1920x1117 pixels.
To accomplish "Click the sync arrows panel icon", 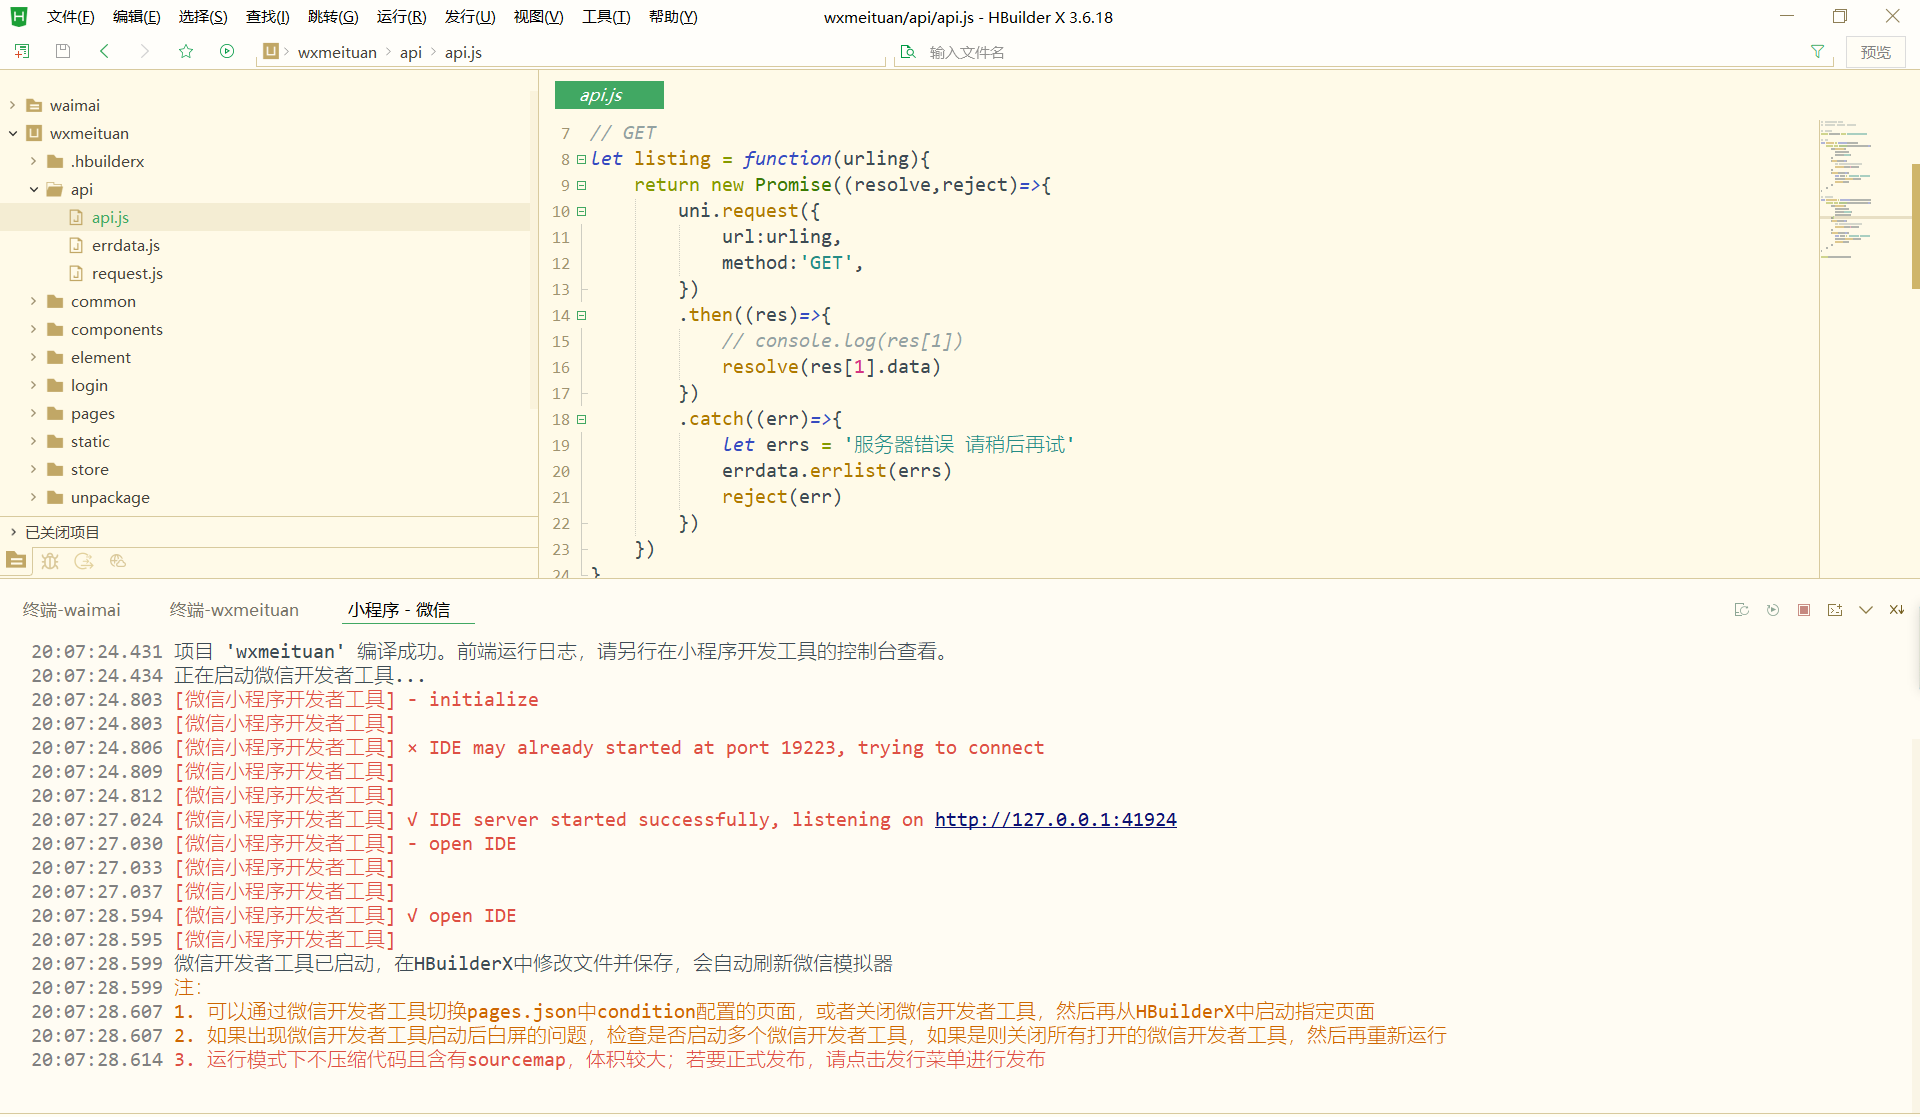I will tap(84, 561).
